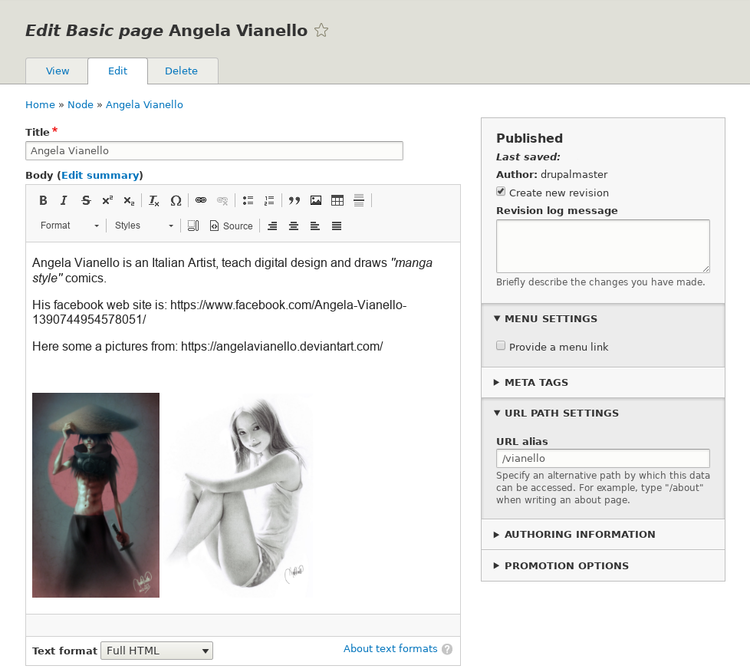Screen dimensions: 750x669
Task: Open the About text formats link
Action: (390, 648)
